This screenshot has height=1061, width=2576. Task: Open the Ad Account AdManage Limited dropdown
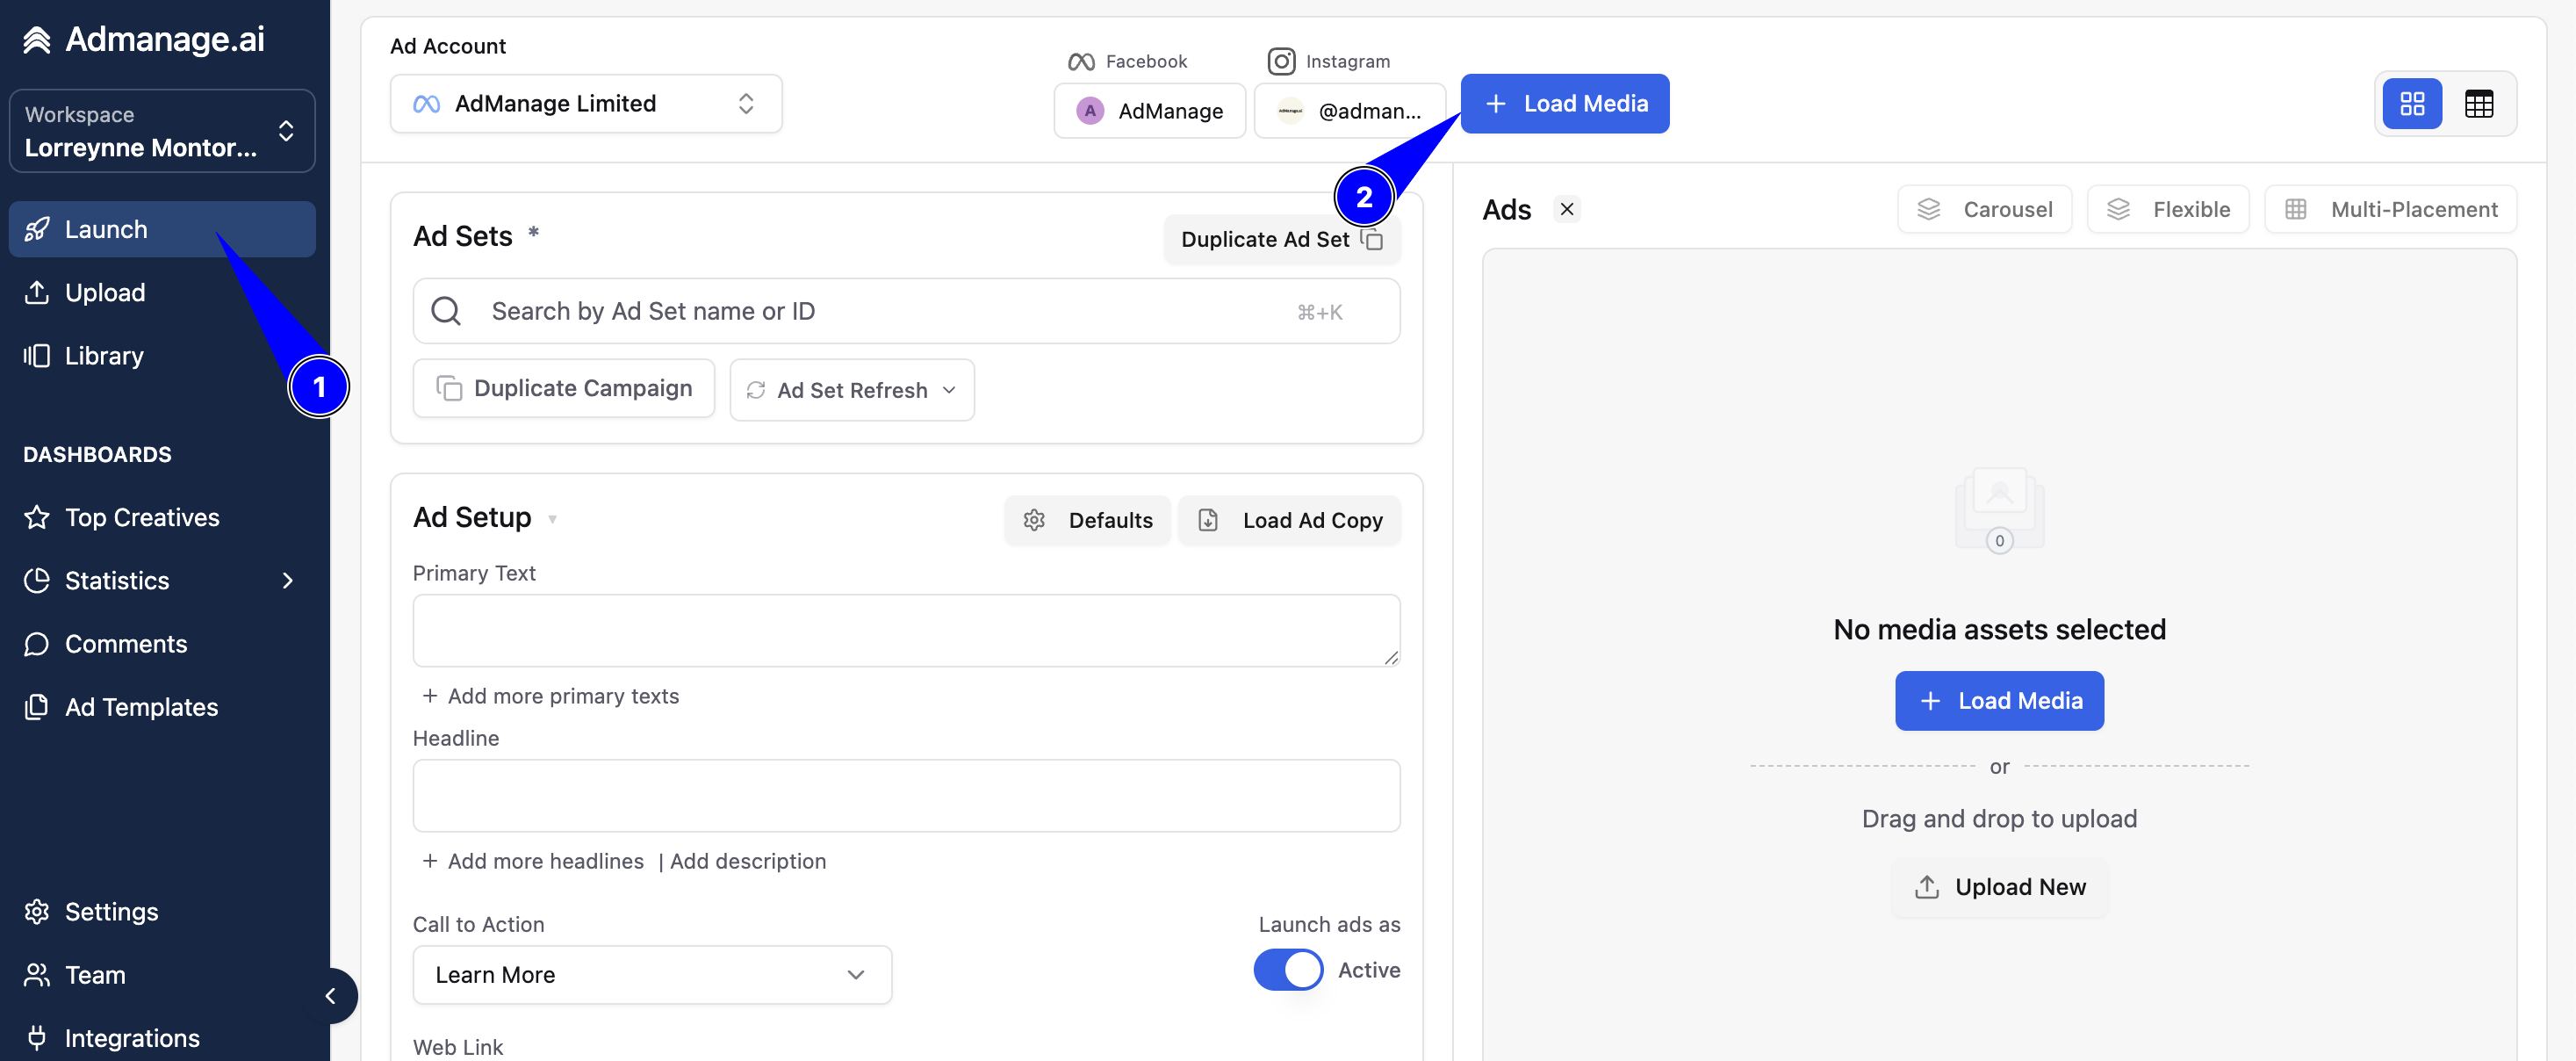click(x=586, y=103)
